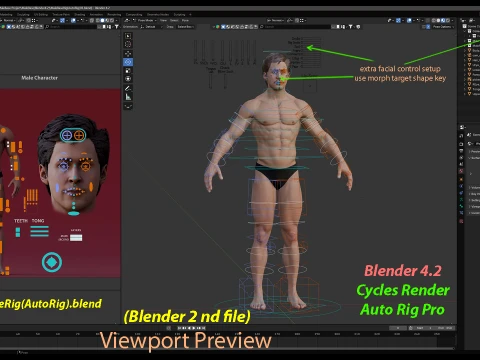Click the teal tongue bars under TONG
This screenshot has width=480, height=360.
point(39,231)
